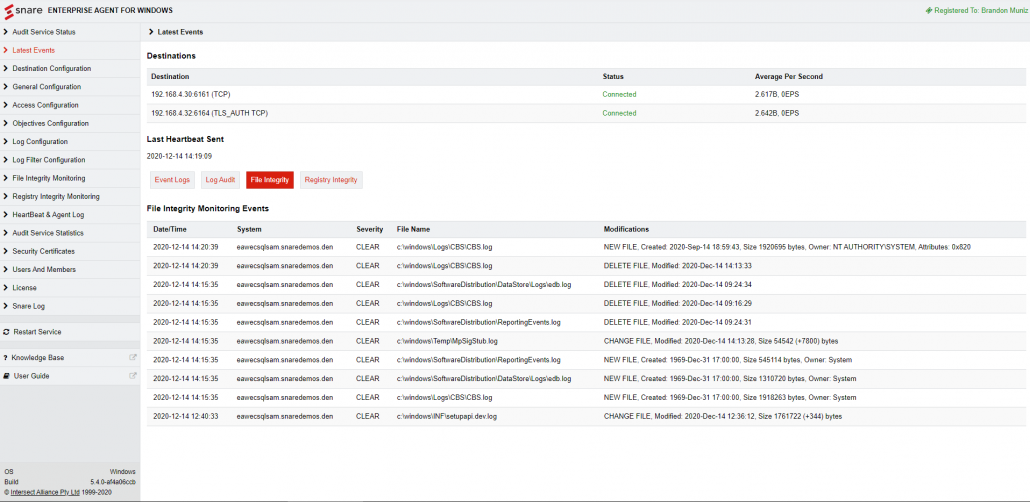The image size is (1030, 502).
Task: Click modification with Size 1920695 bytes
Action: pos(787,247)
